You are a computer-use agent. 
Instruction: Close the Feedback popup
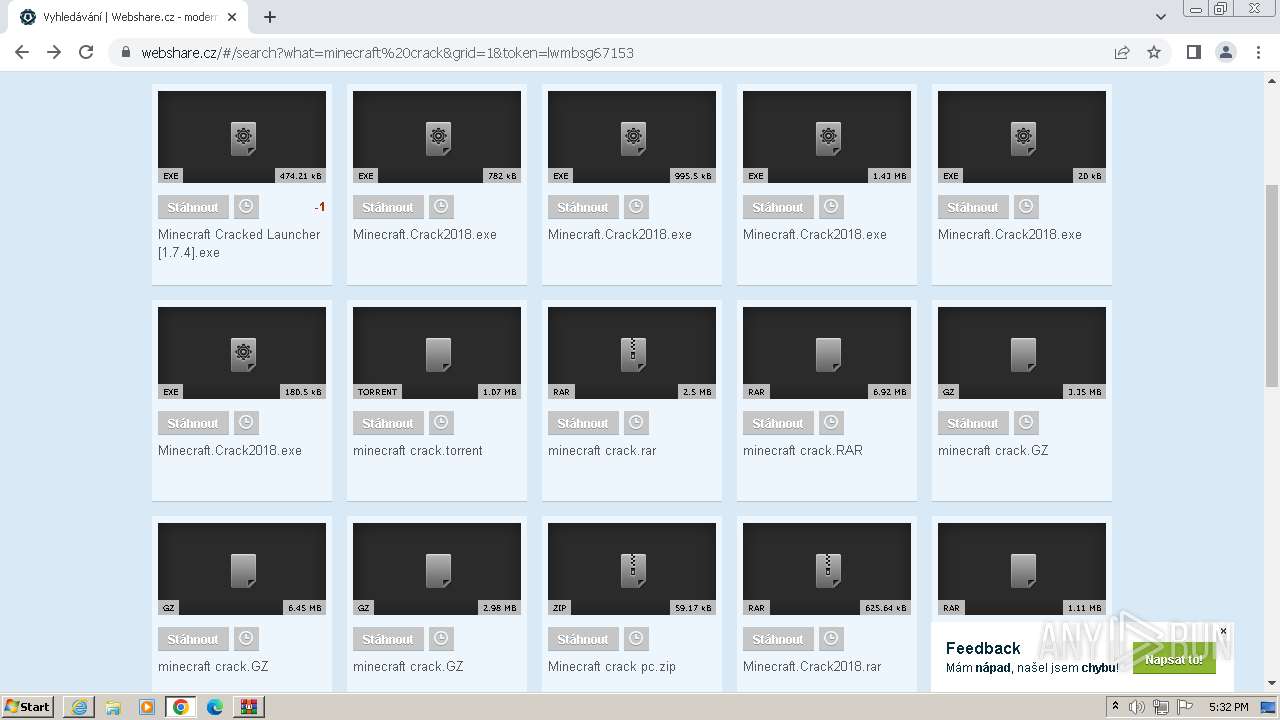tap(1223, 631)
